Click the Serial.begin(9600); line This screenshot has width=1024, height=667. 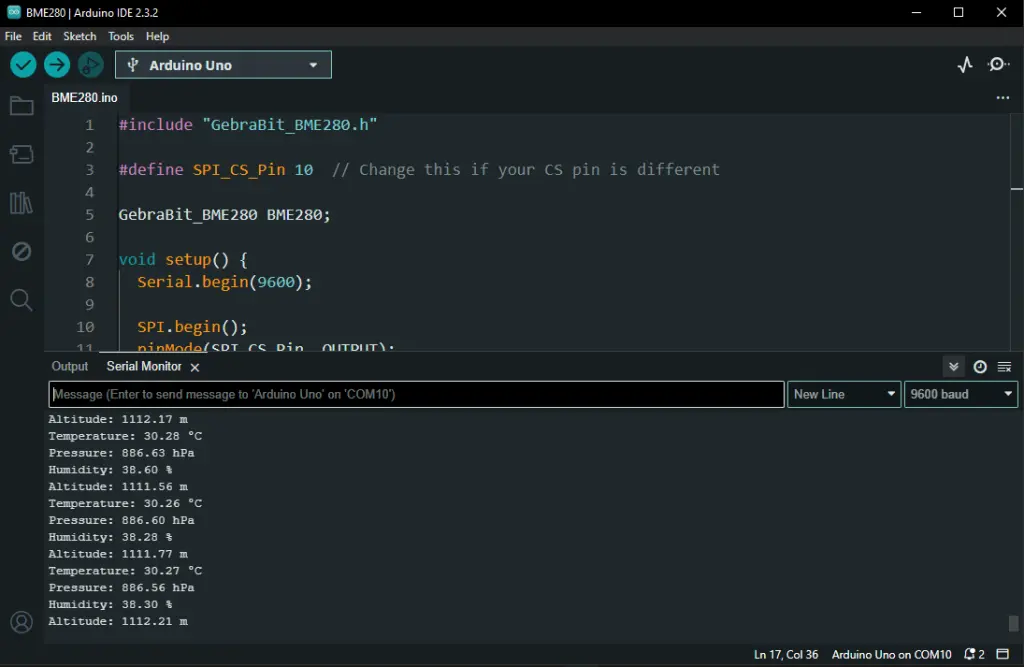point(225,282)
